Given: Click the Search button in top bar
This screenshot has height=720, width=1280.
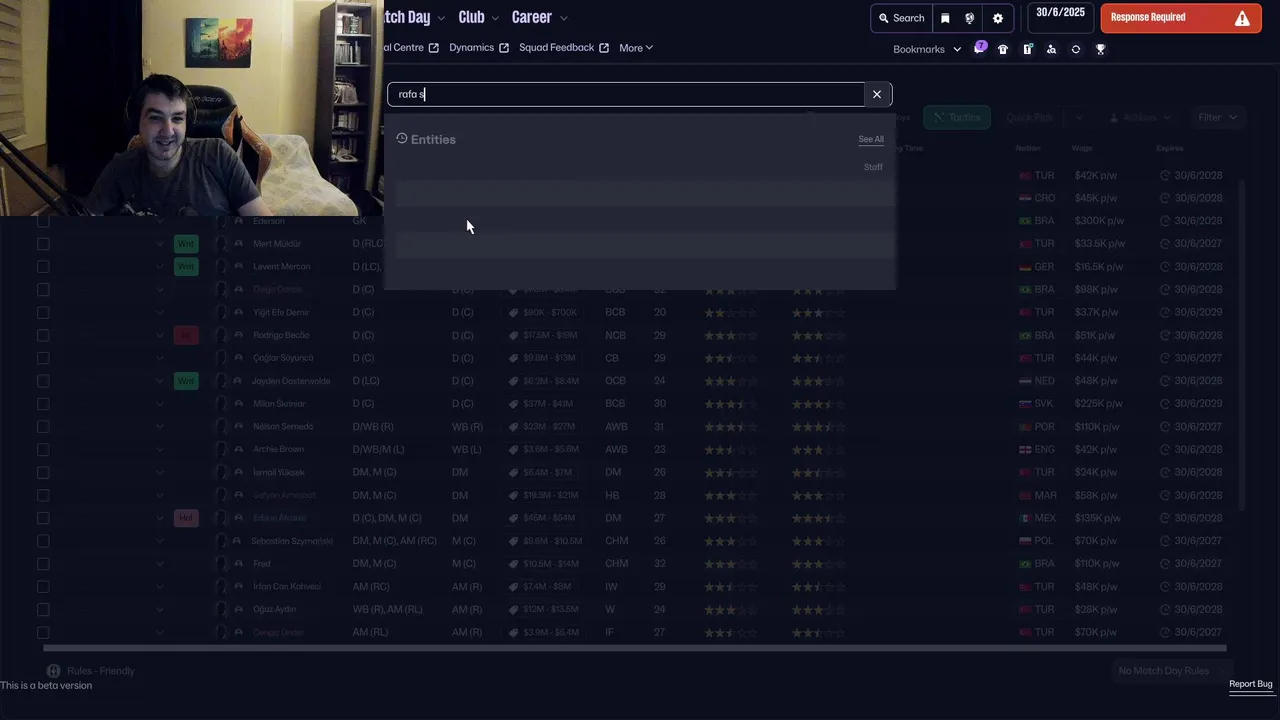Looking at the screenshot, I should [x=901, y=18].
